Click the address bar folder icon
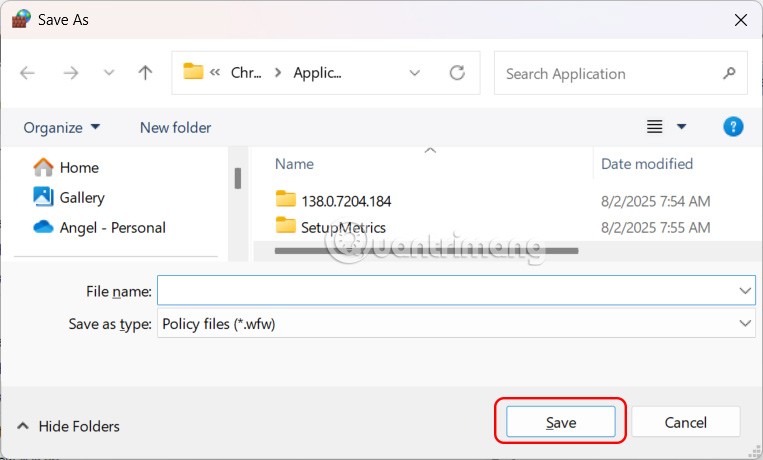 point(194,73)
